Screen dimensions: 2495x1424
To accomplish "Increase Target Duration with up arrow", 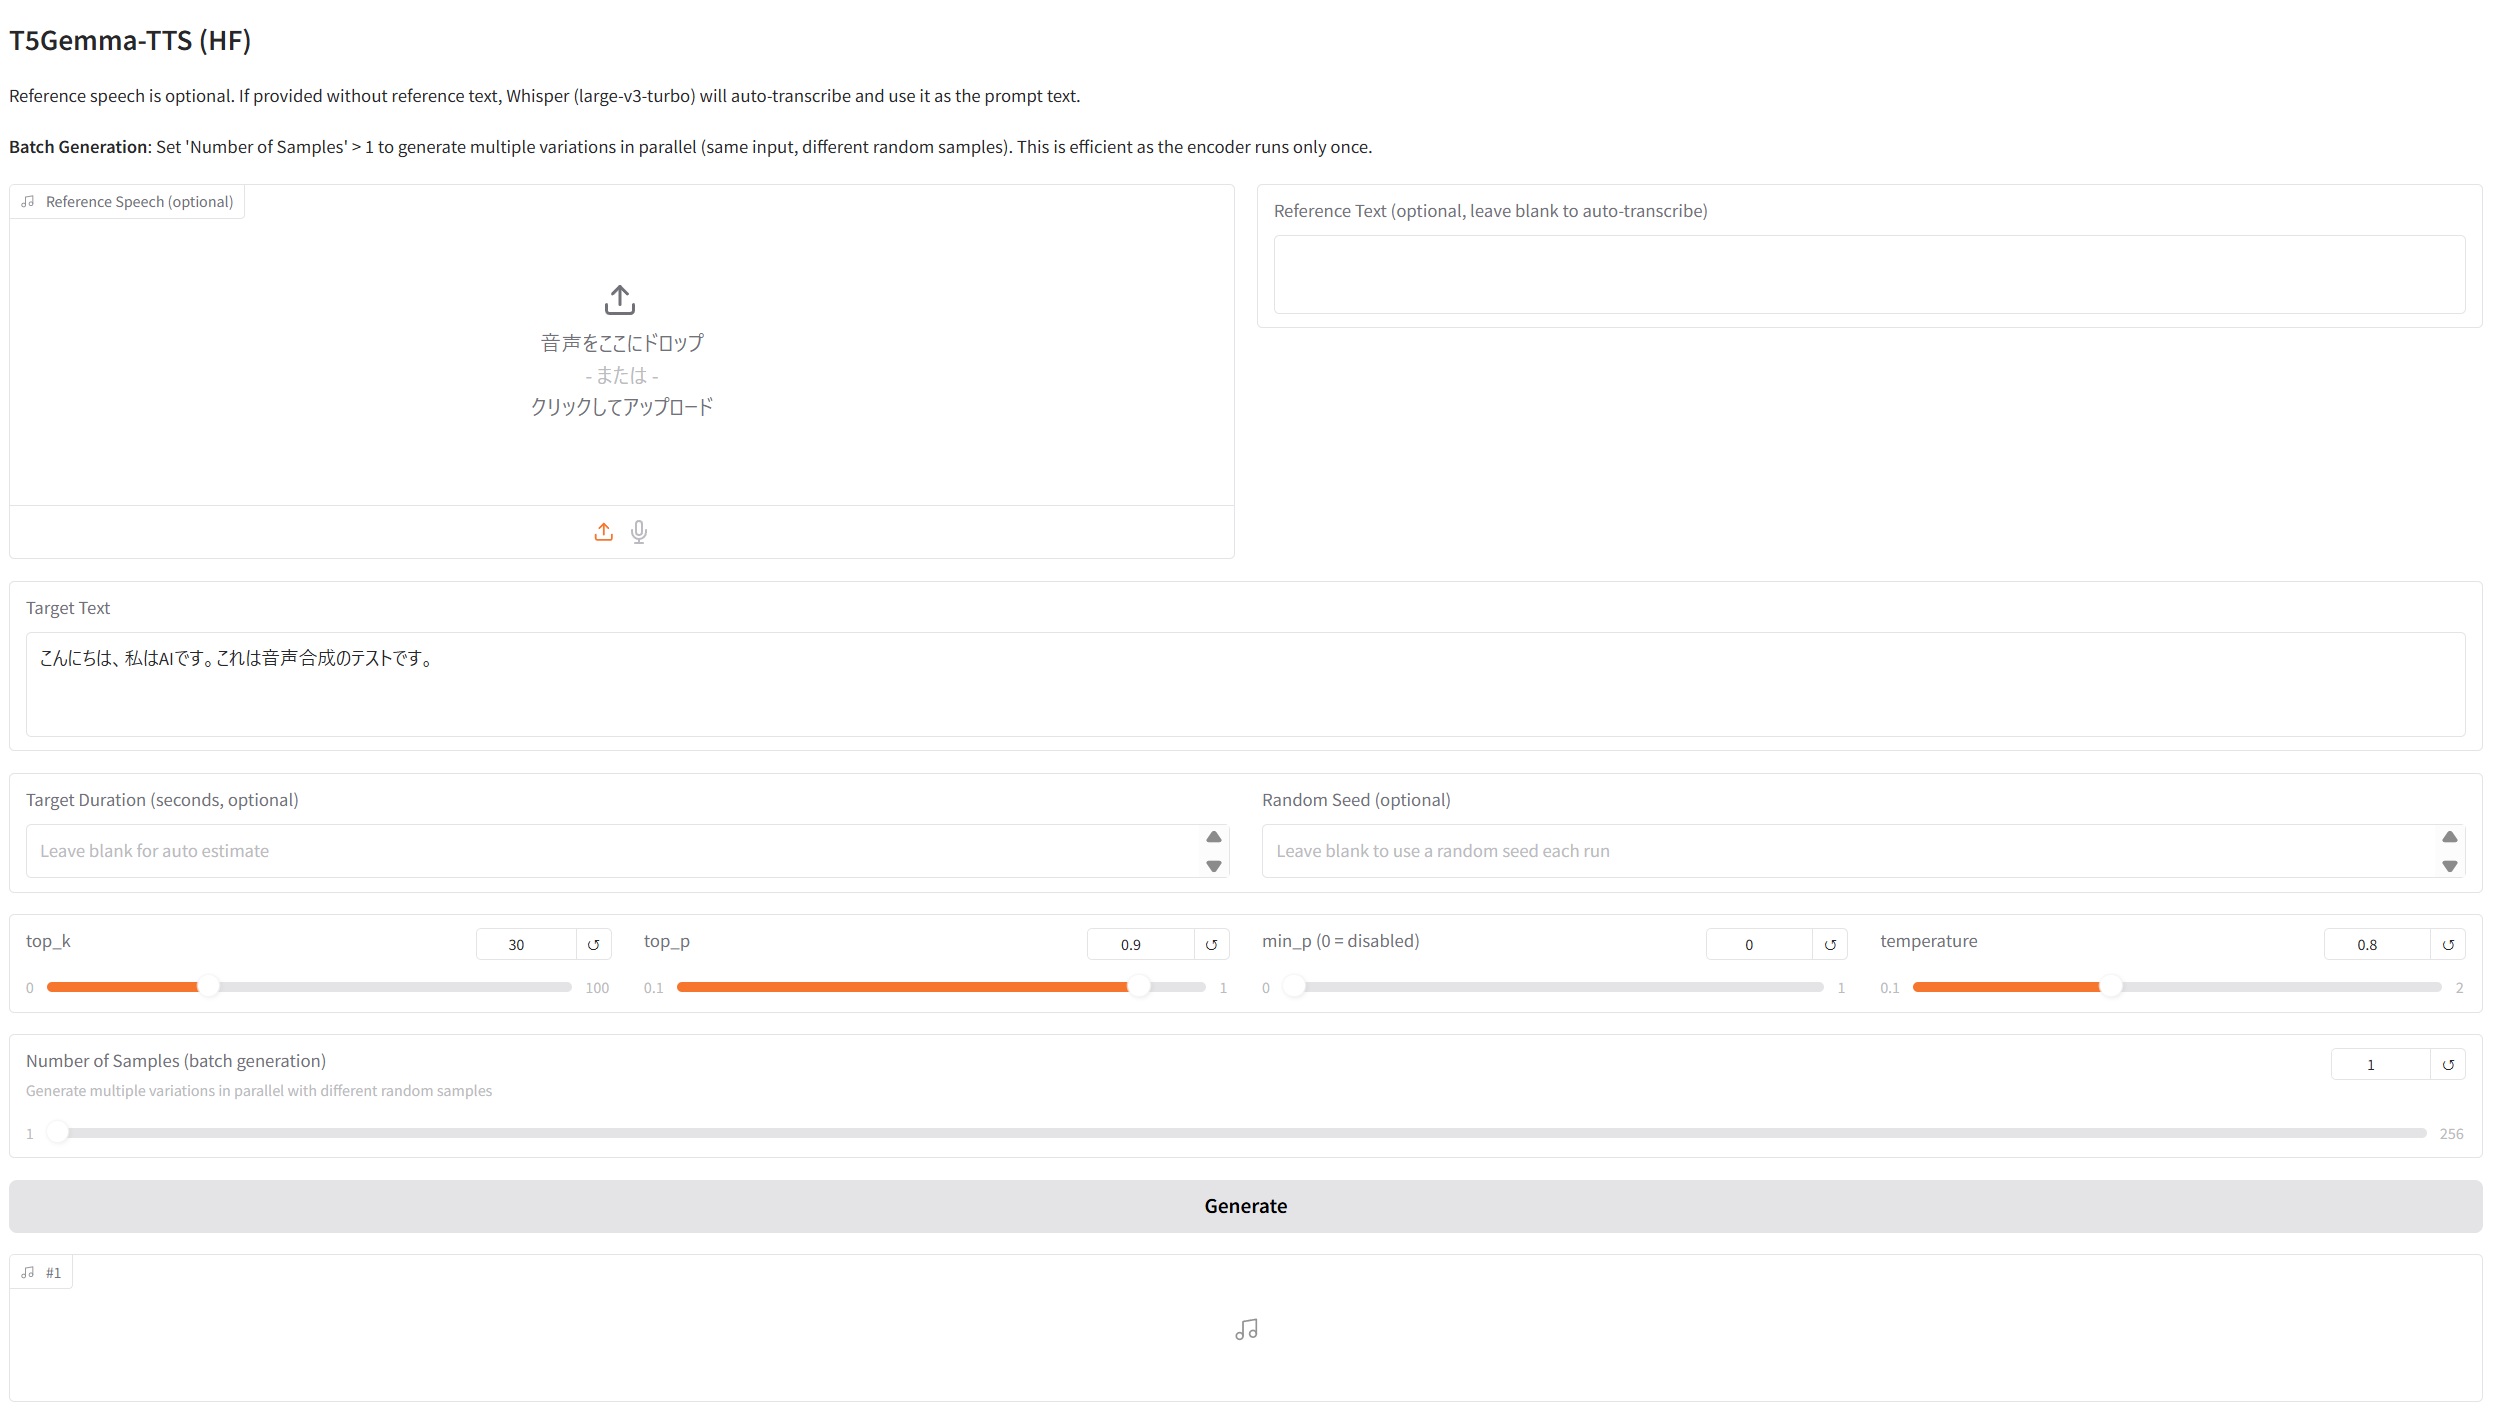I will click(x=1213, y=837).
